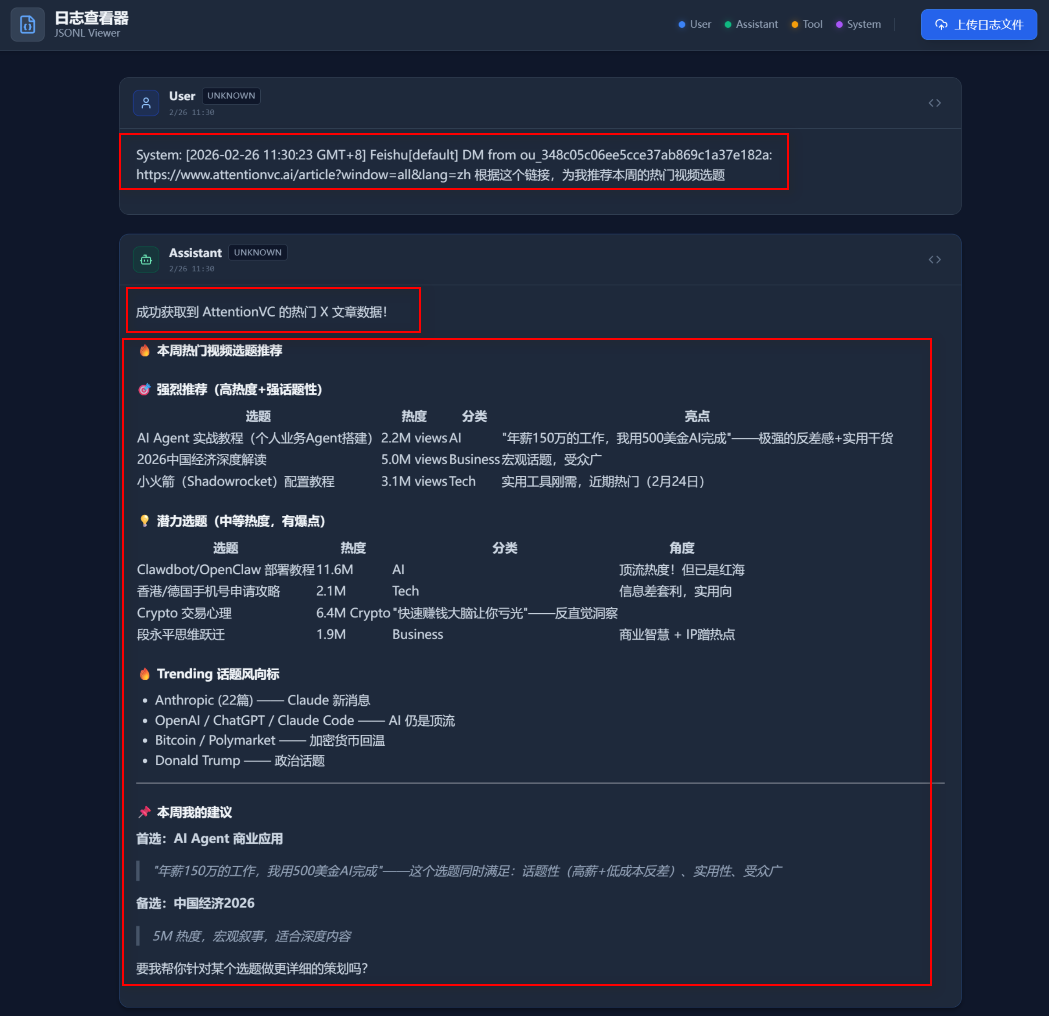Click the '强烈推荐（高热度+强话题性）' heading

230,389
